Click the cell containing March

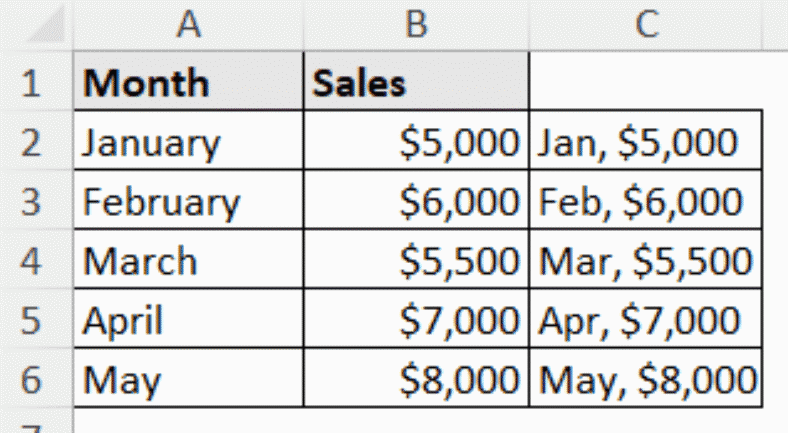(188, 261)
